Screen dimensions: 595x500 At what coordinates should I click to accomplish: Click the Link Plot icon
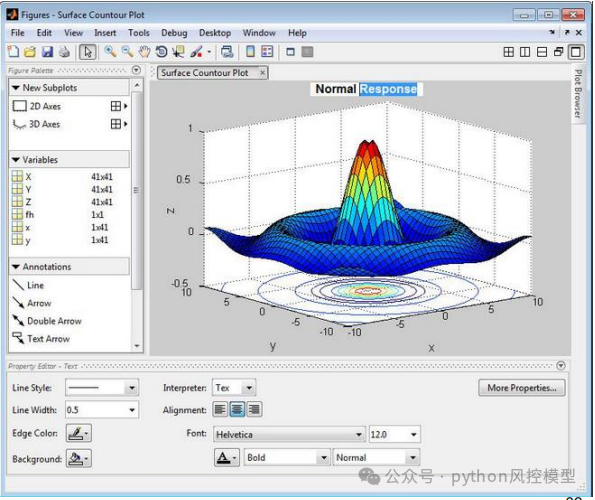[x=227, y=52]
